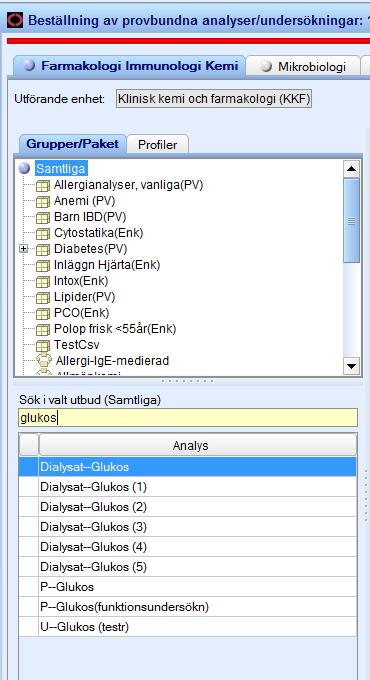
Task: Expand the Diabetes(PV) tree node
Action: (x=24, y=249)
